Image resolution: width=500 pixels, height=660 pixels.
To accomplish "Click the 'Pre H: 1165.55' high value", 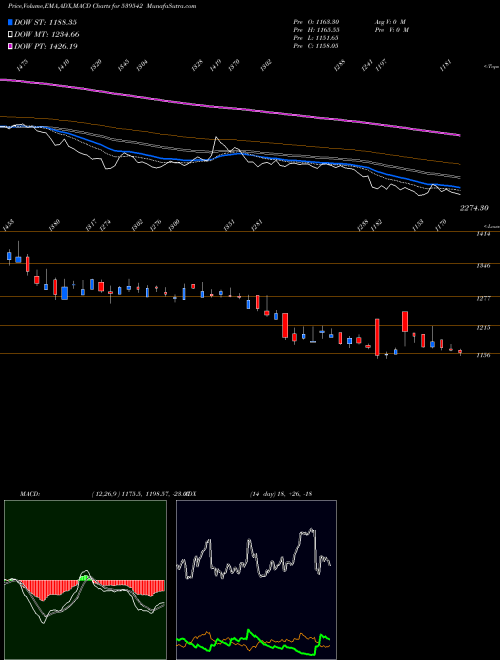I will coord(316,30).
